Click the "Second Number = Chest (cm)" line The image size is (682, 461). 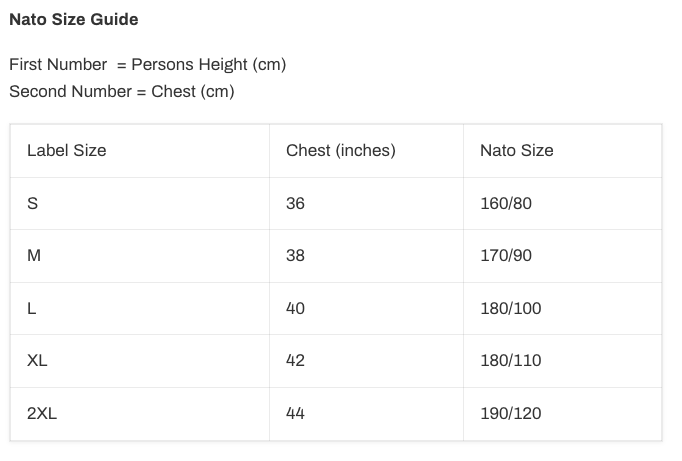pos(121,91)
